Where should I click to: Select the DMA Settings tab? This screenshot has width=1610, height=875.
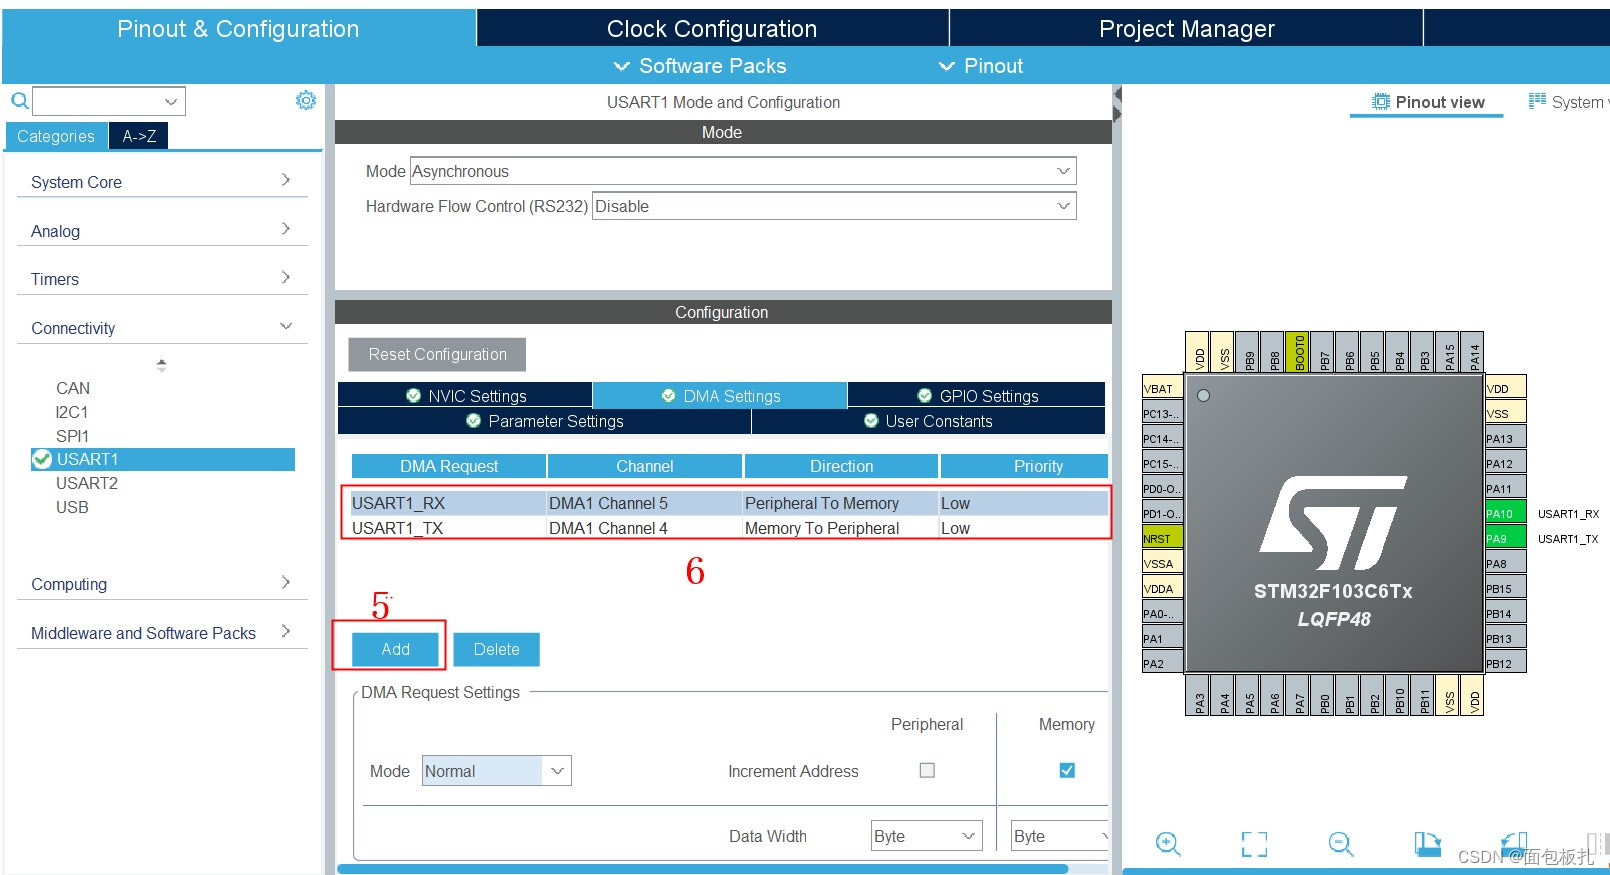[x=720, y=395]
